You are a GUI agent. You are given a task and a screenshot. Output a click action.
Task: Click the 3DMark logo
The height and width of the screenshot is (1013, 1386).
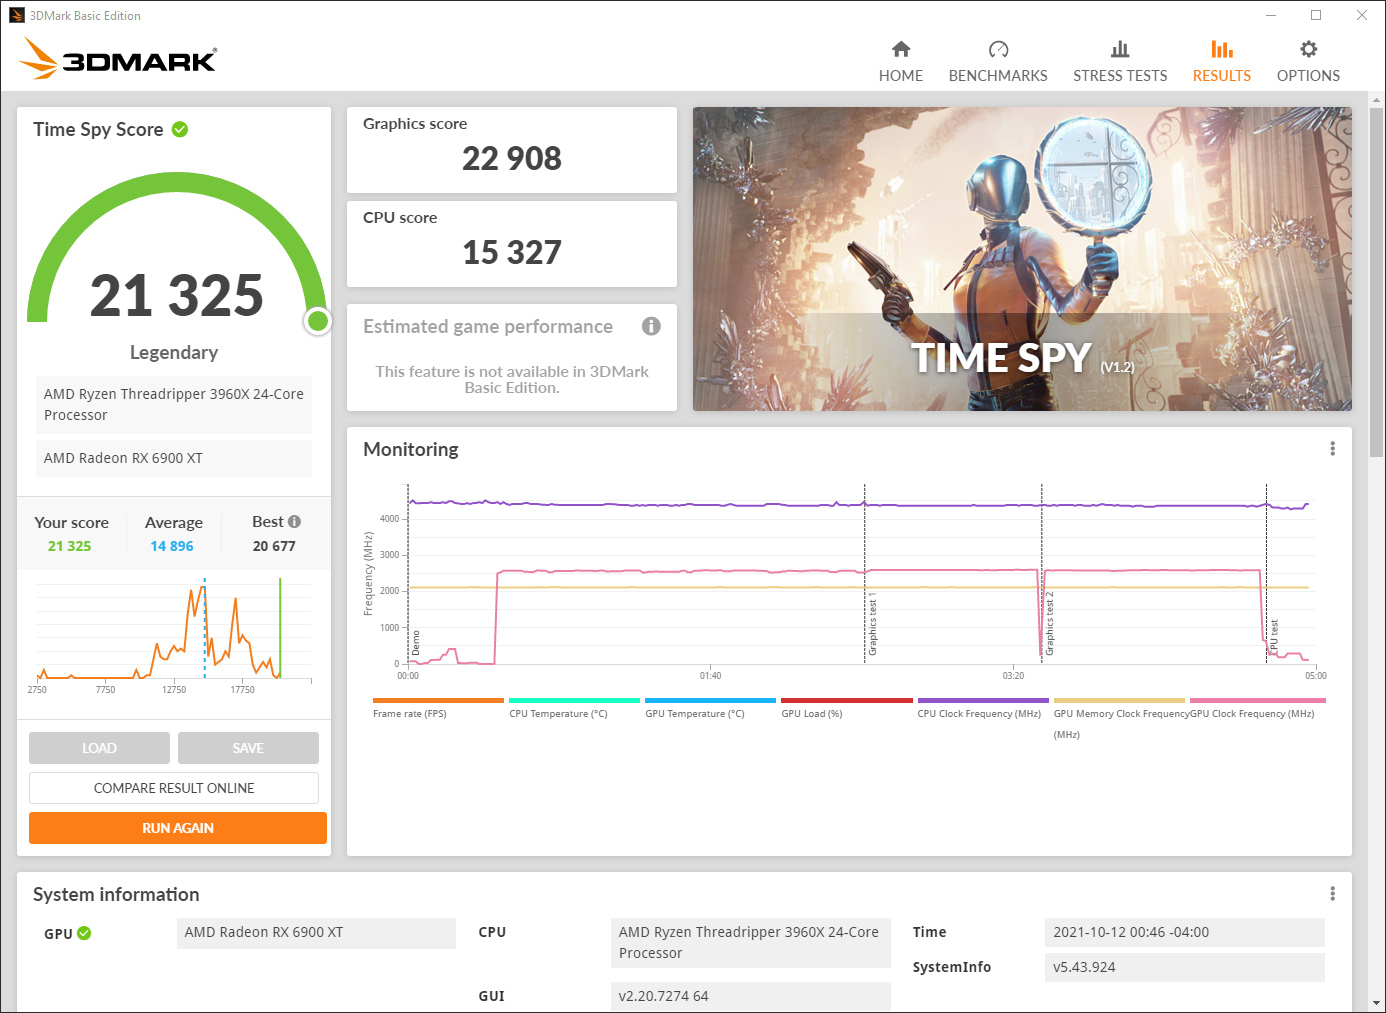(x=118, y=59)
